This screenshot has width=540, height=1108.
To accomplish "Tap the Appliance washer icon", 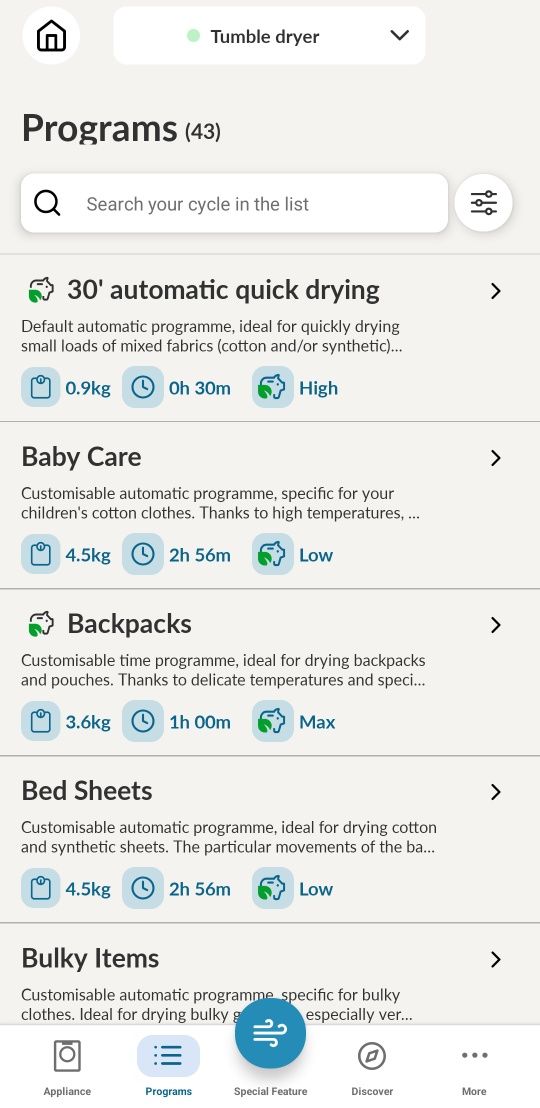I will pos(67,1056).
